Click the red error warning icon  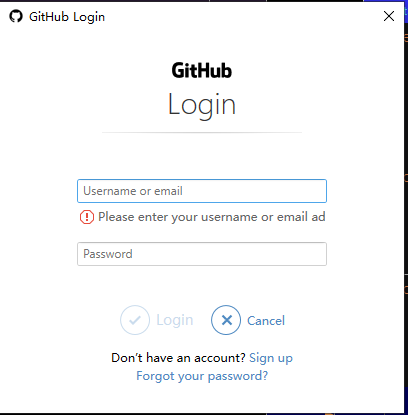point(87,217)
